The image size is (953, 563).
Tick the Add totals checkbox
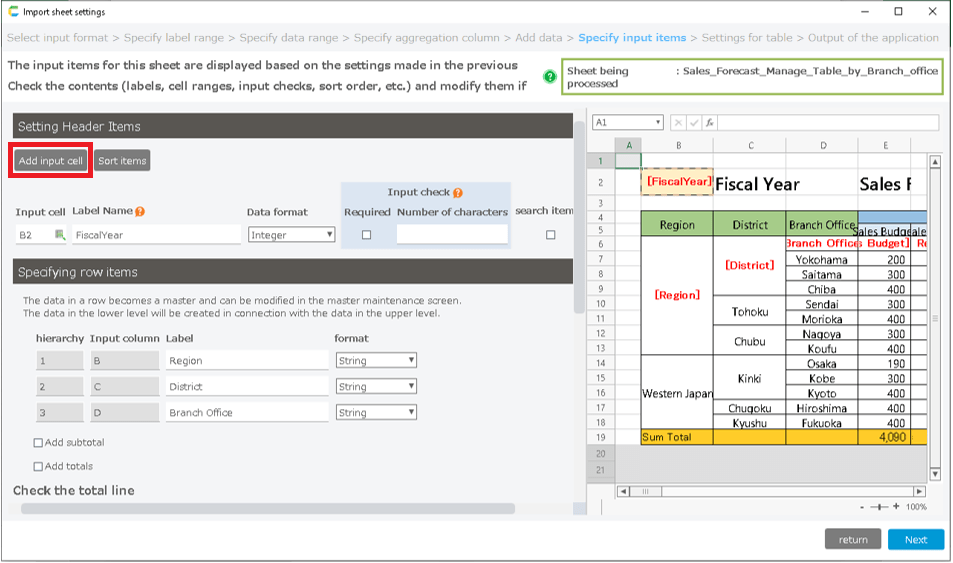(38, 466)
